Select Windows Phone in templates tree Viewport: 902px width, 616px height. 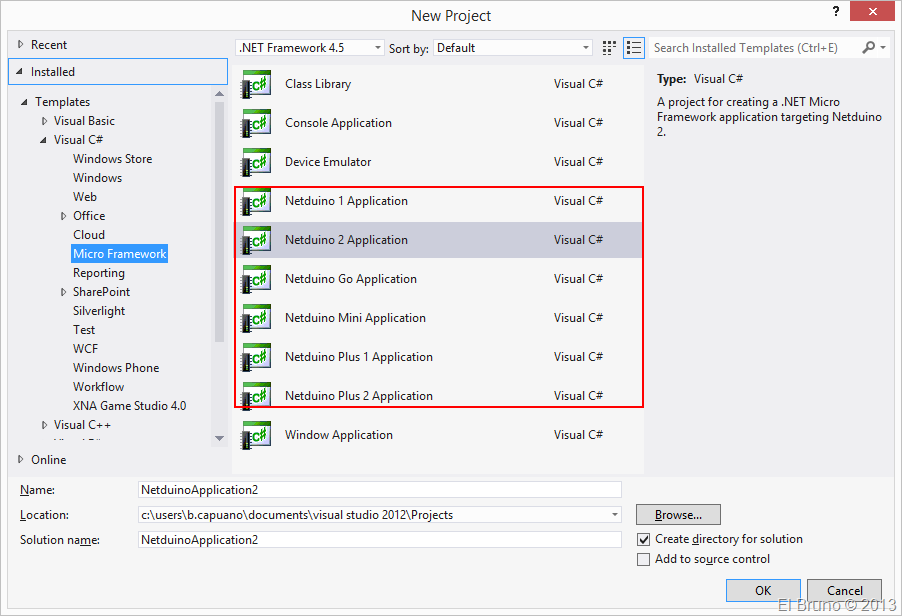click(x=116, y=368)
